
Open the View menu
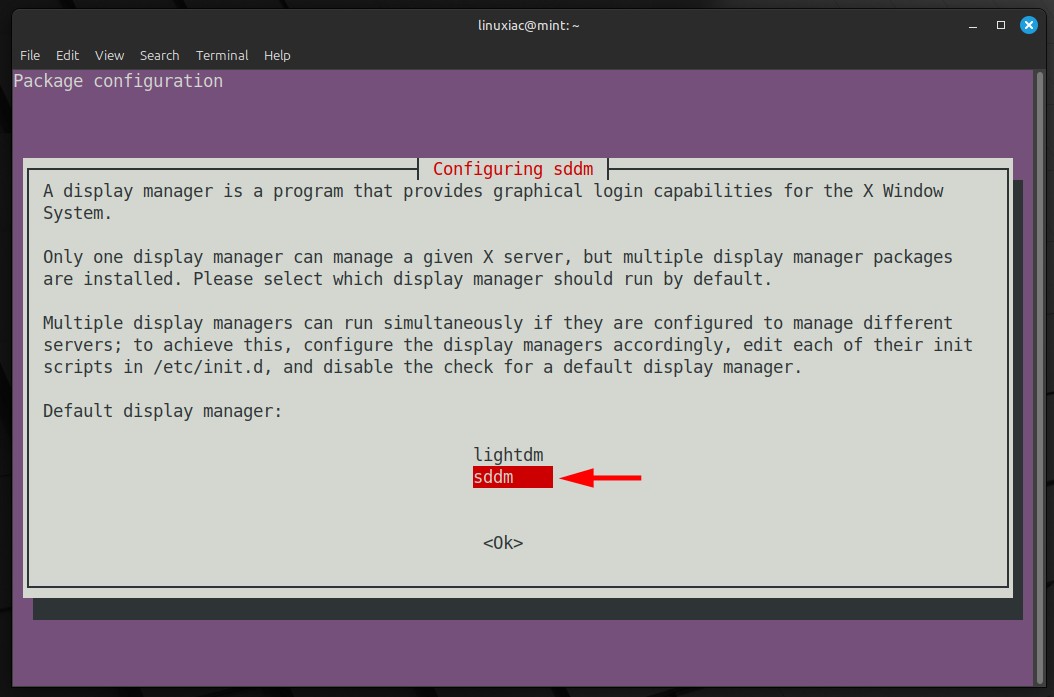(109, 55)
